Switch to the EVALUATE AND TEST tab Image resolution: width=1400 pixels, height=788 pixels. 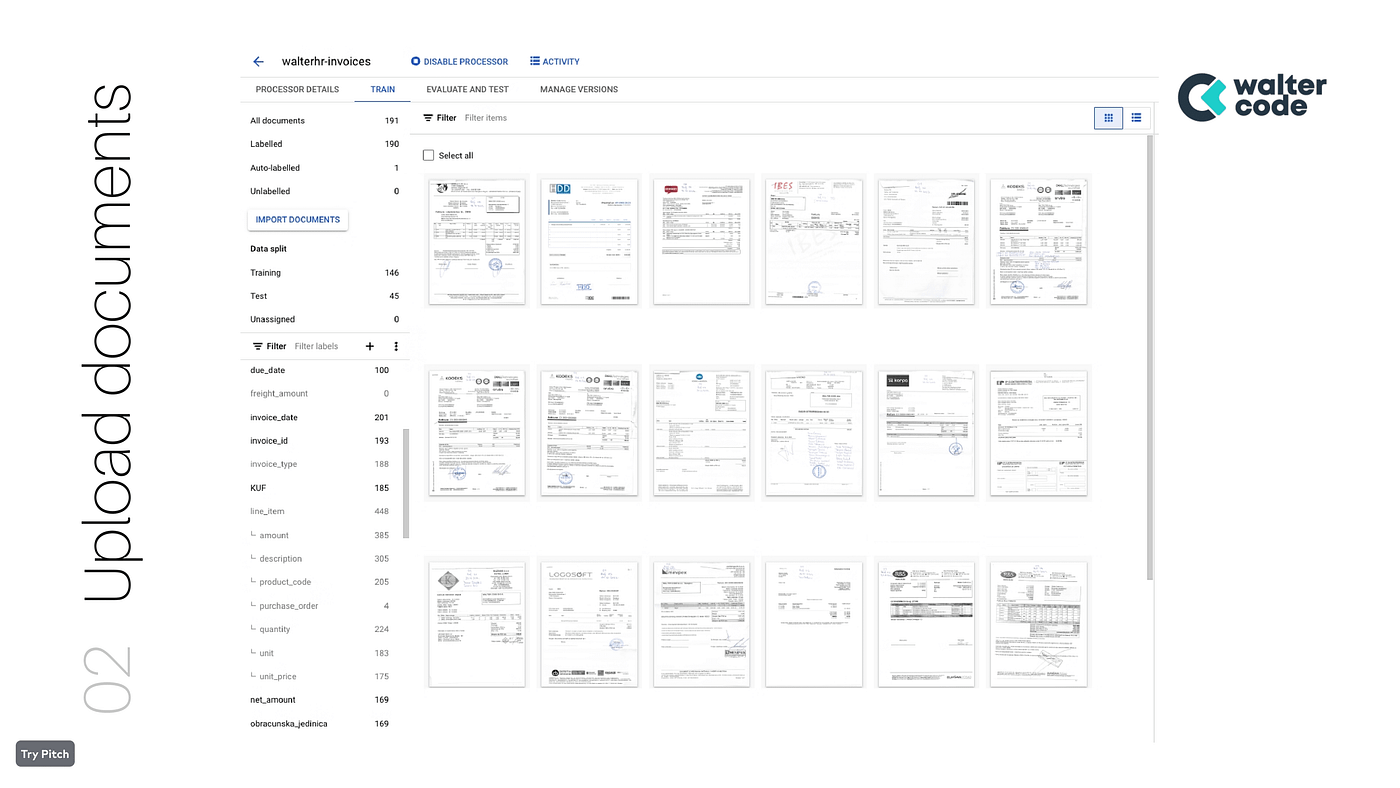(467, 89)
